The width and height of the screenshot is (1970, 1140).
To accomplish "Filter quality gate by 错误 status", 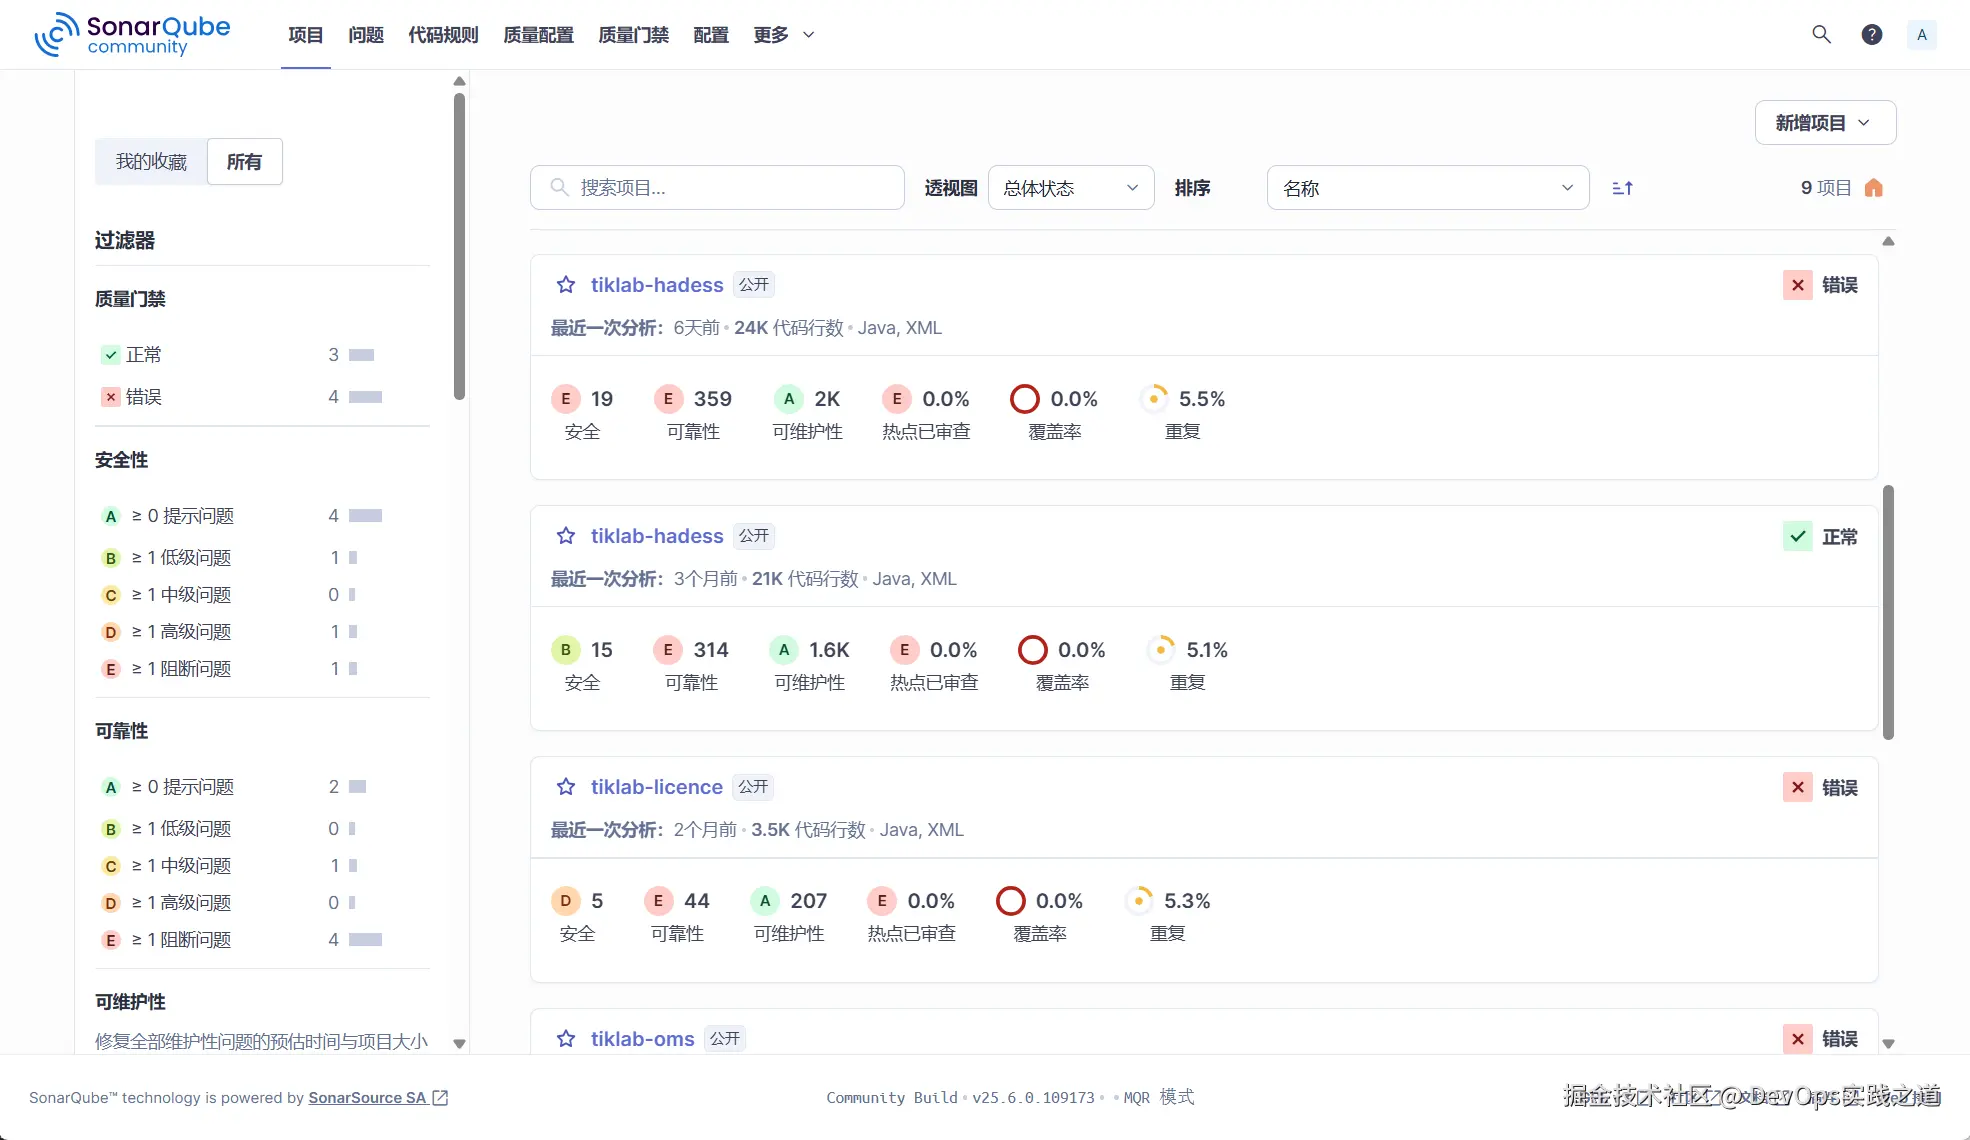I will (143, 397).
